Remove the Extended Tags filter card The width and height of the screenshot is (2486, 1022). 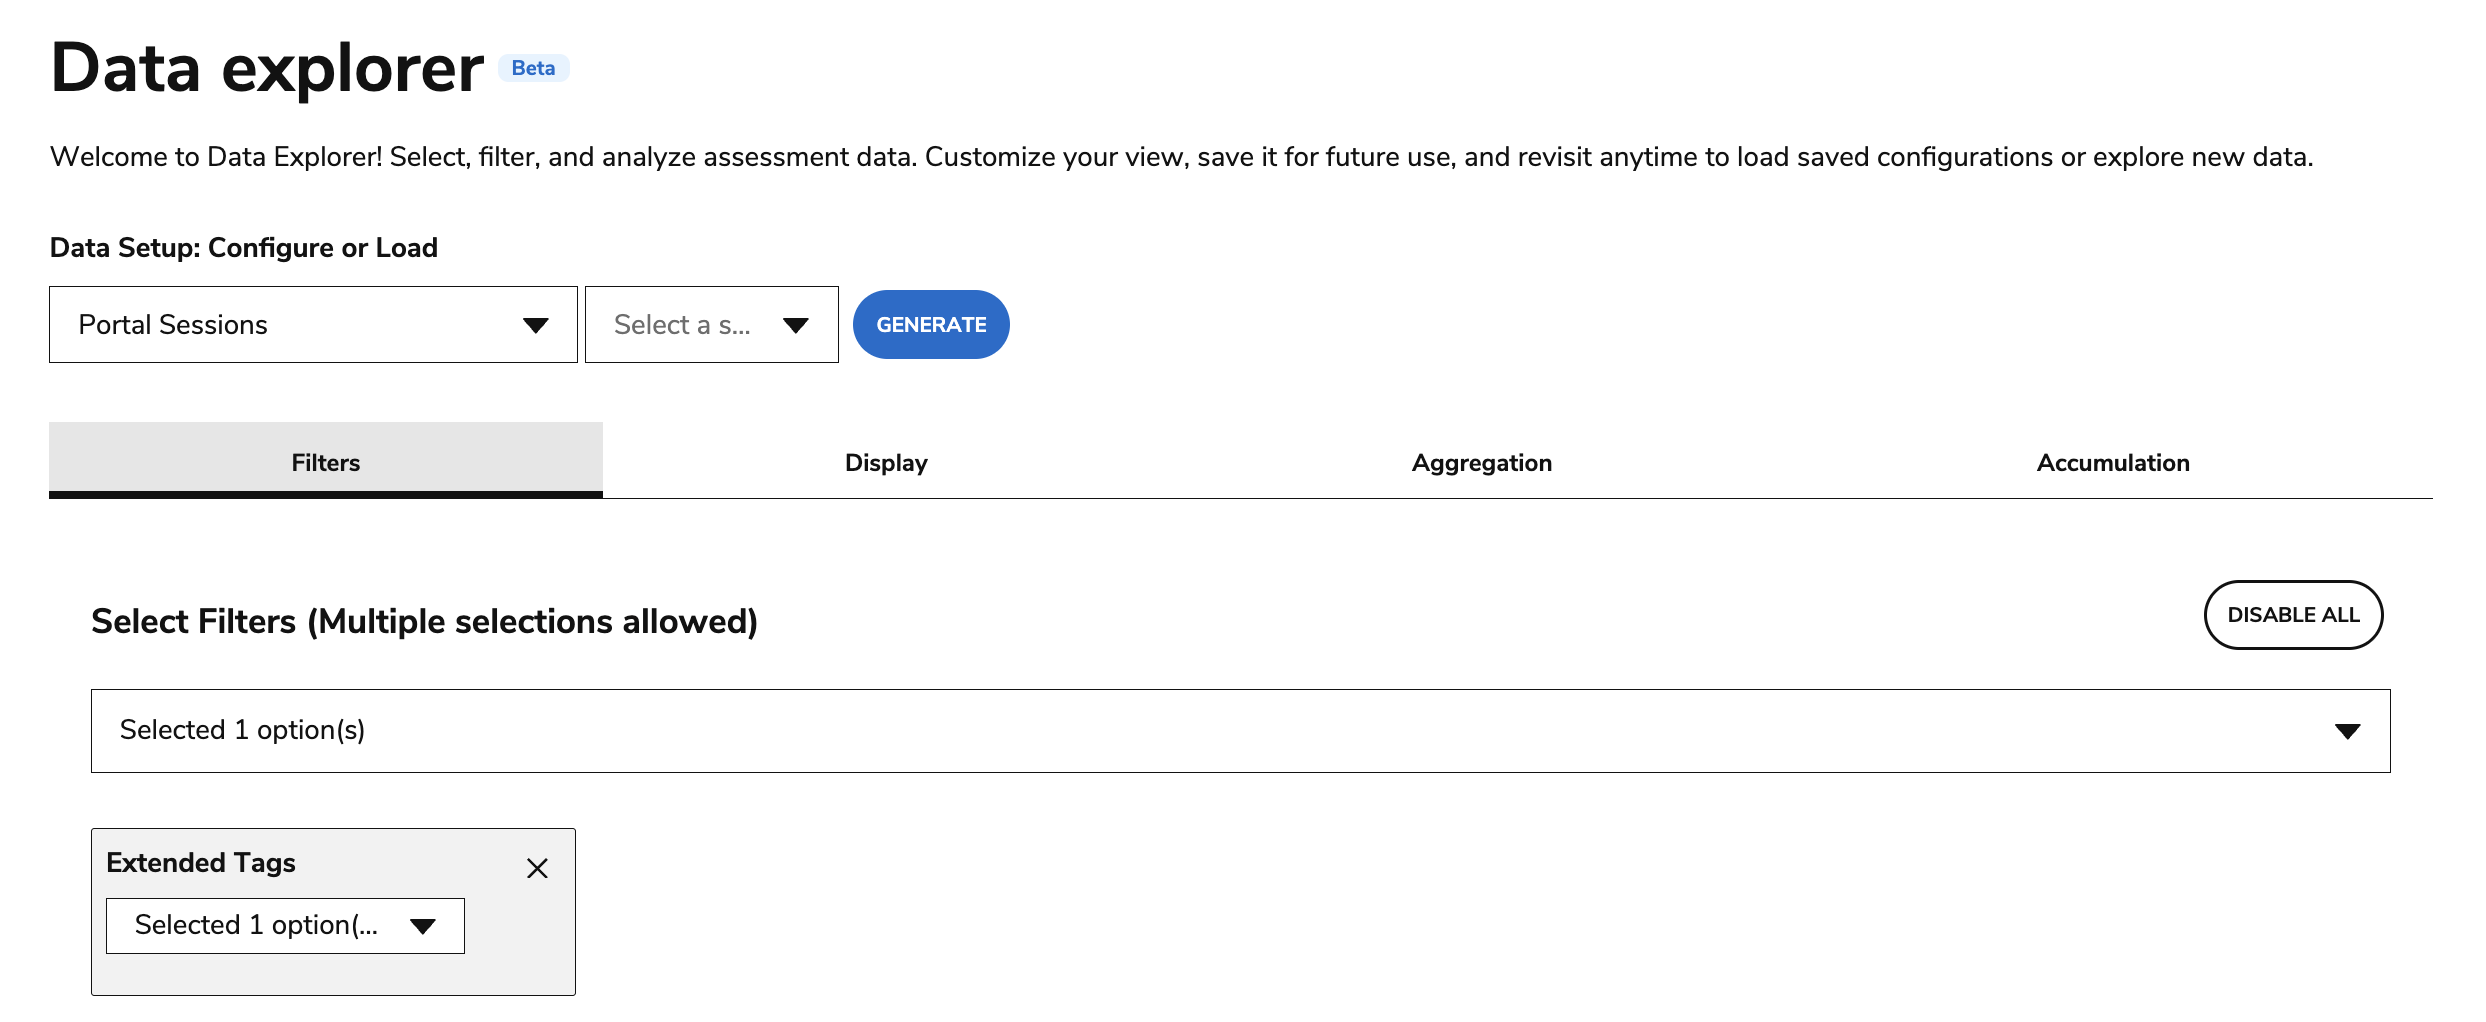[x=537, y=868]
